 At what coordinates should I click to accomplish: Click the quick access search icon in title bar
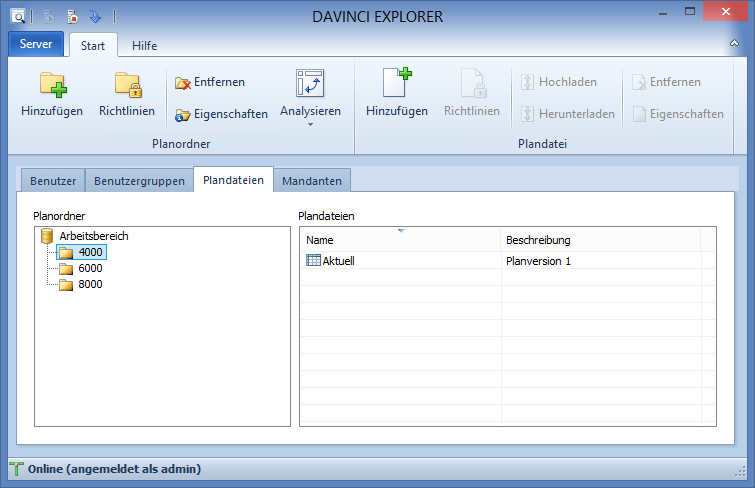18,17
